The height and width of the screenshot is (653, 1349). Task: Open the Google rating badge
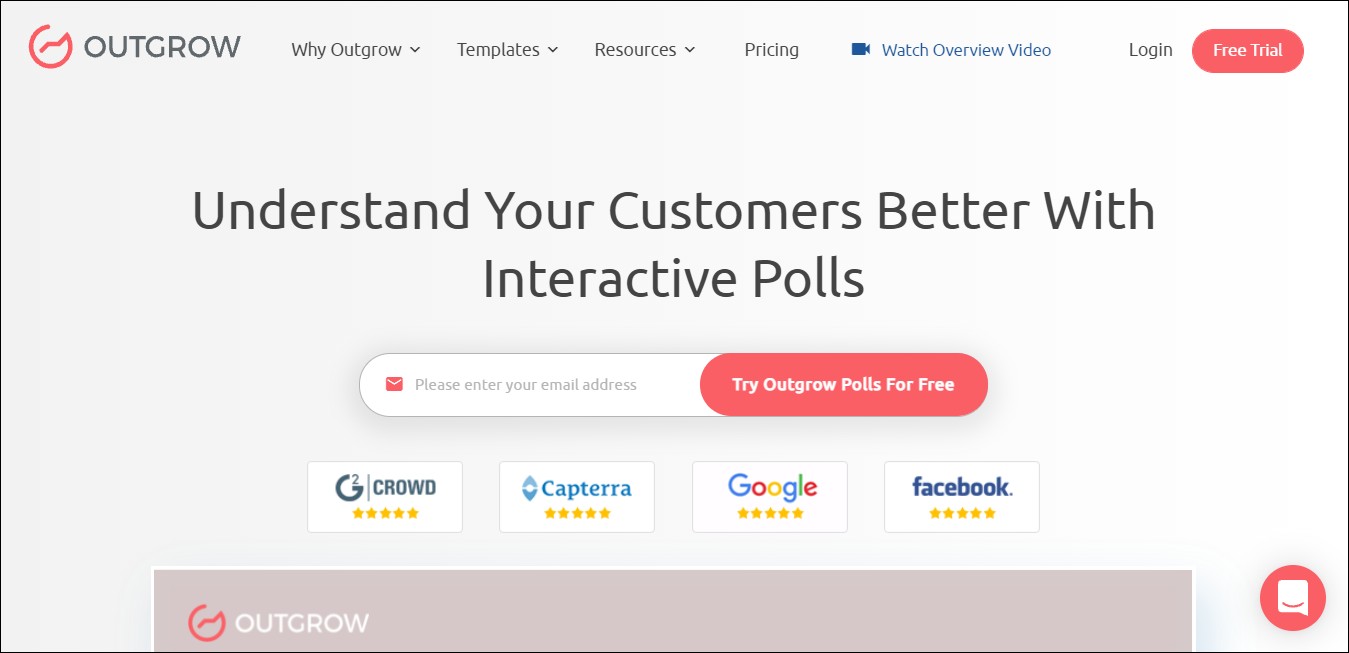[770, 497]
